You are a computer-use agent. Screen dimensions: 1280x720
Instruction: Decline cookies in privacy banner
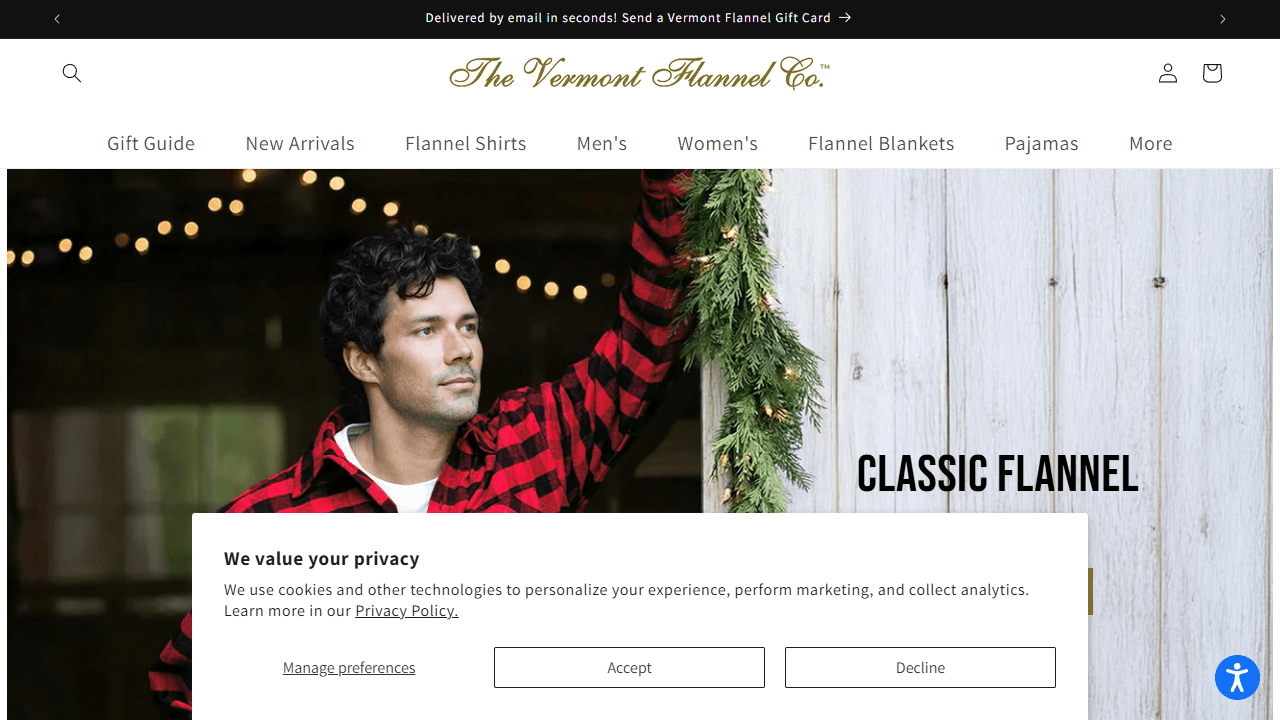coord(920,667)
